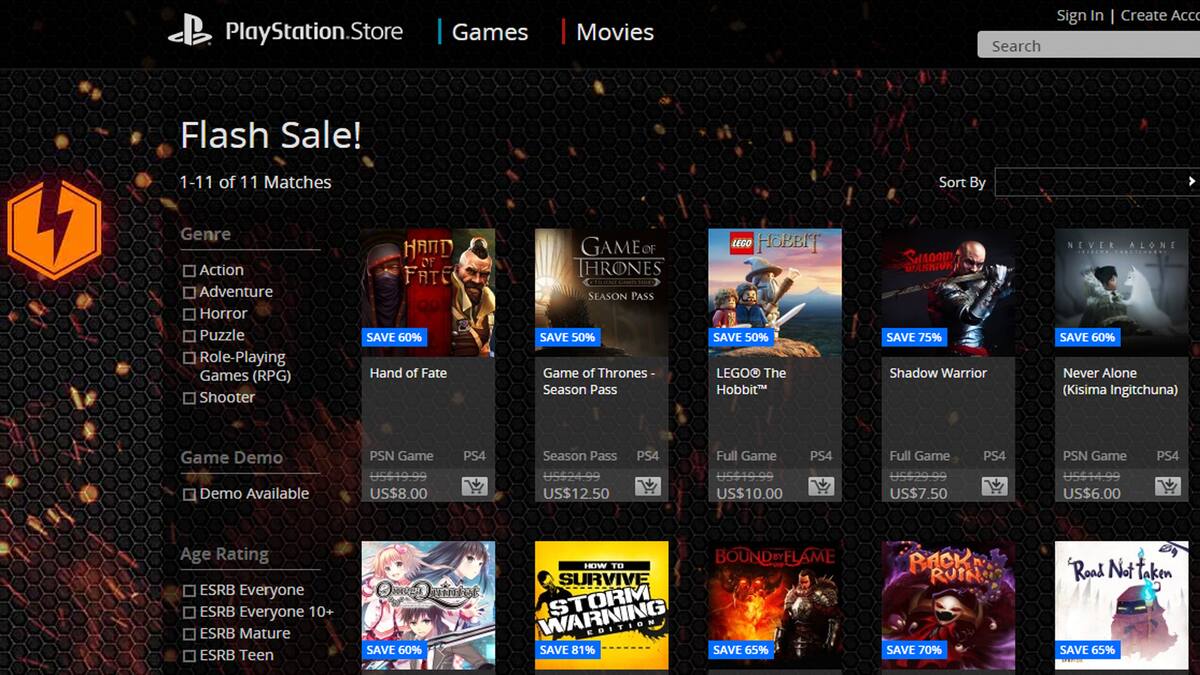
Task: Click the PlayStation Store wordmark
Action: pos(314,32)
